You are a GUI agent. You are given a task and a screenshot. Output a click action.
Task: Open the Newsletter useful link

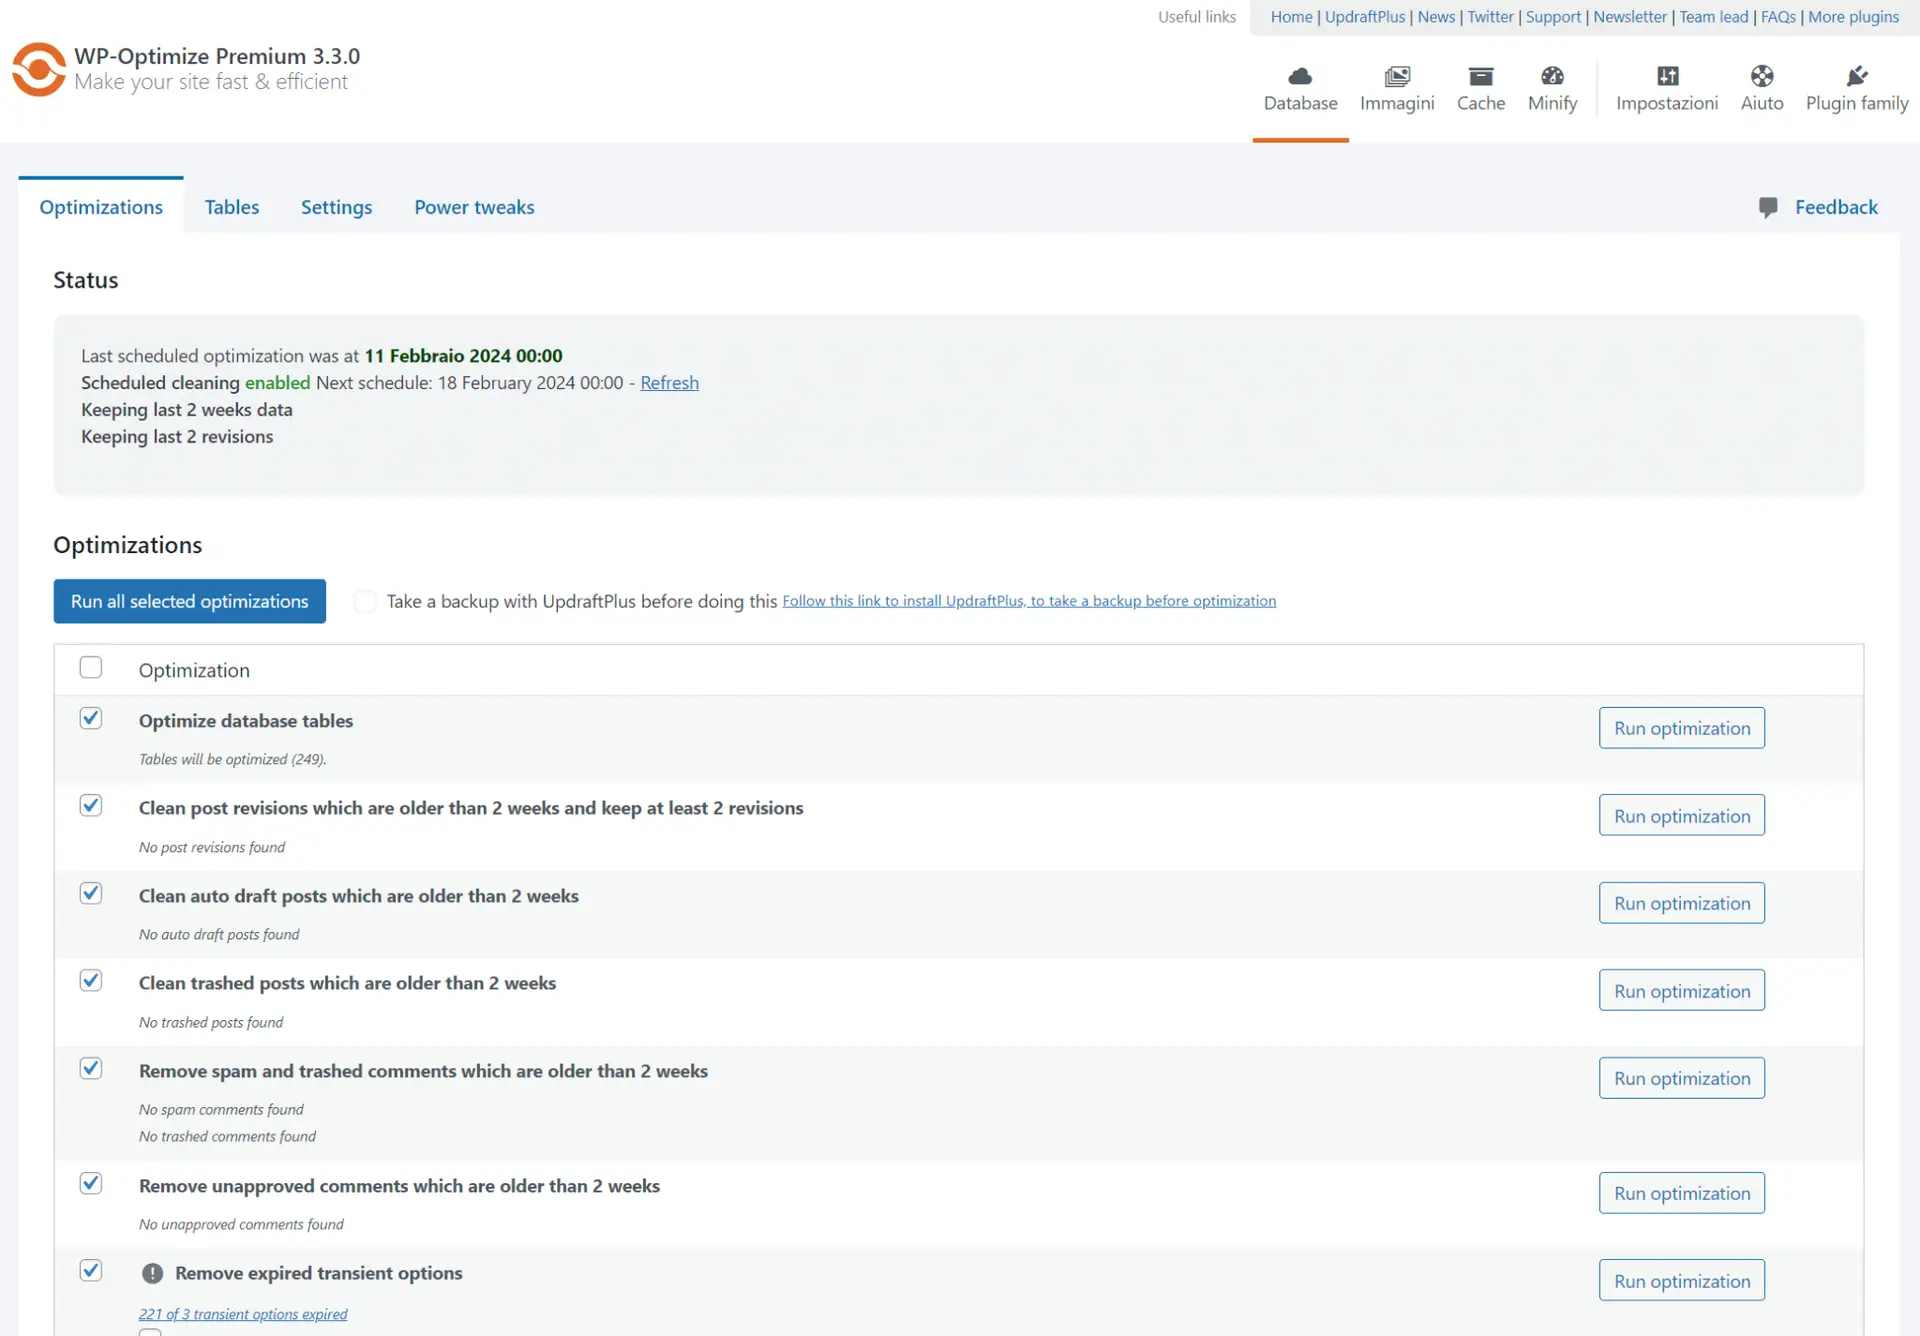coord(1630,17)
